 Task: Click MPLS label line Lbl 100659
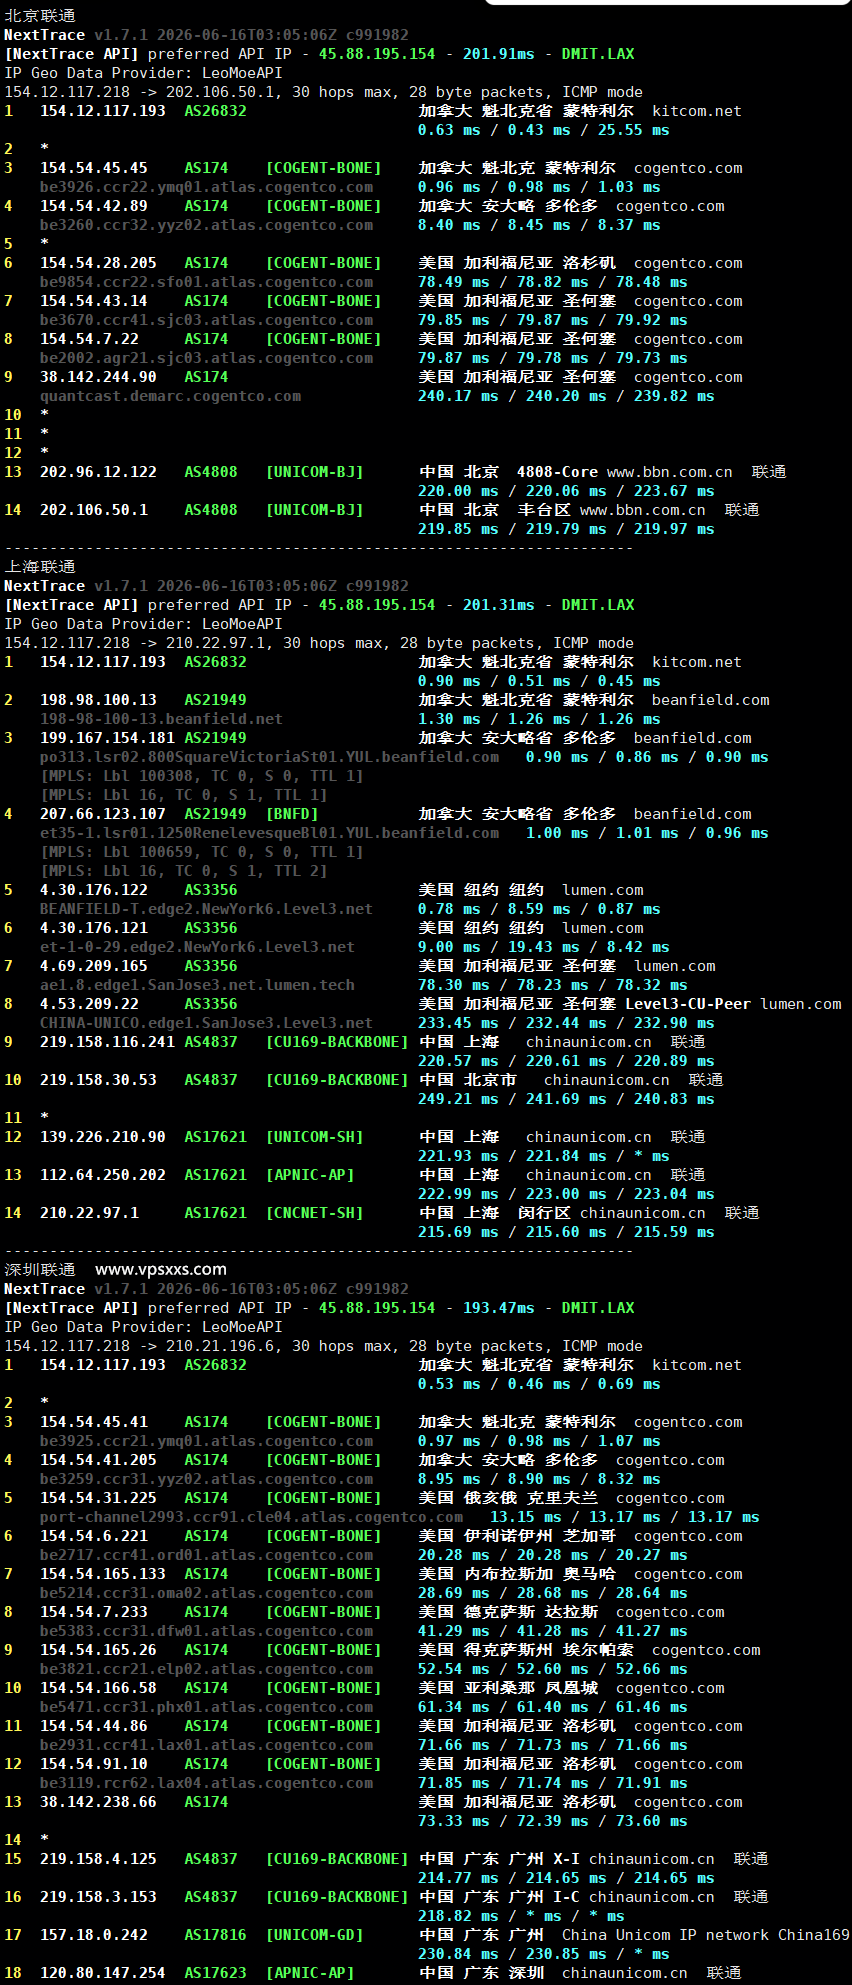pyautogui.click(x=202, y=852)
